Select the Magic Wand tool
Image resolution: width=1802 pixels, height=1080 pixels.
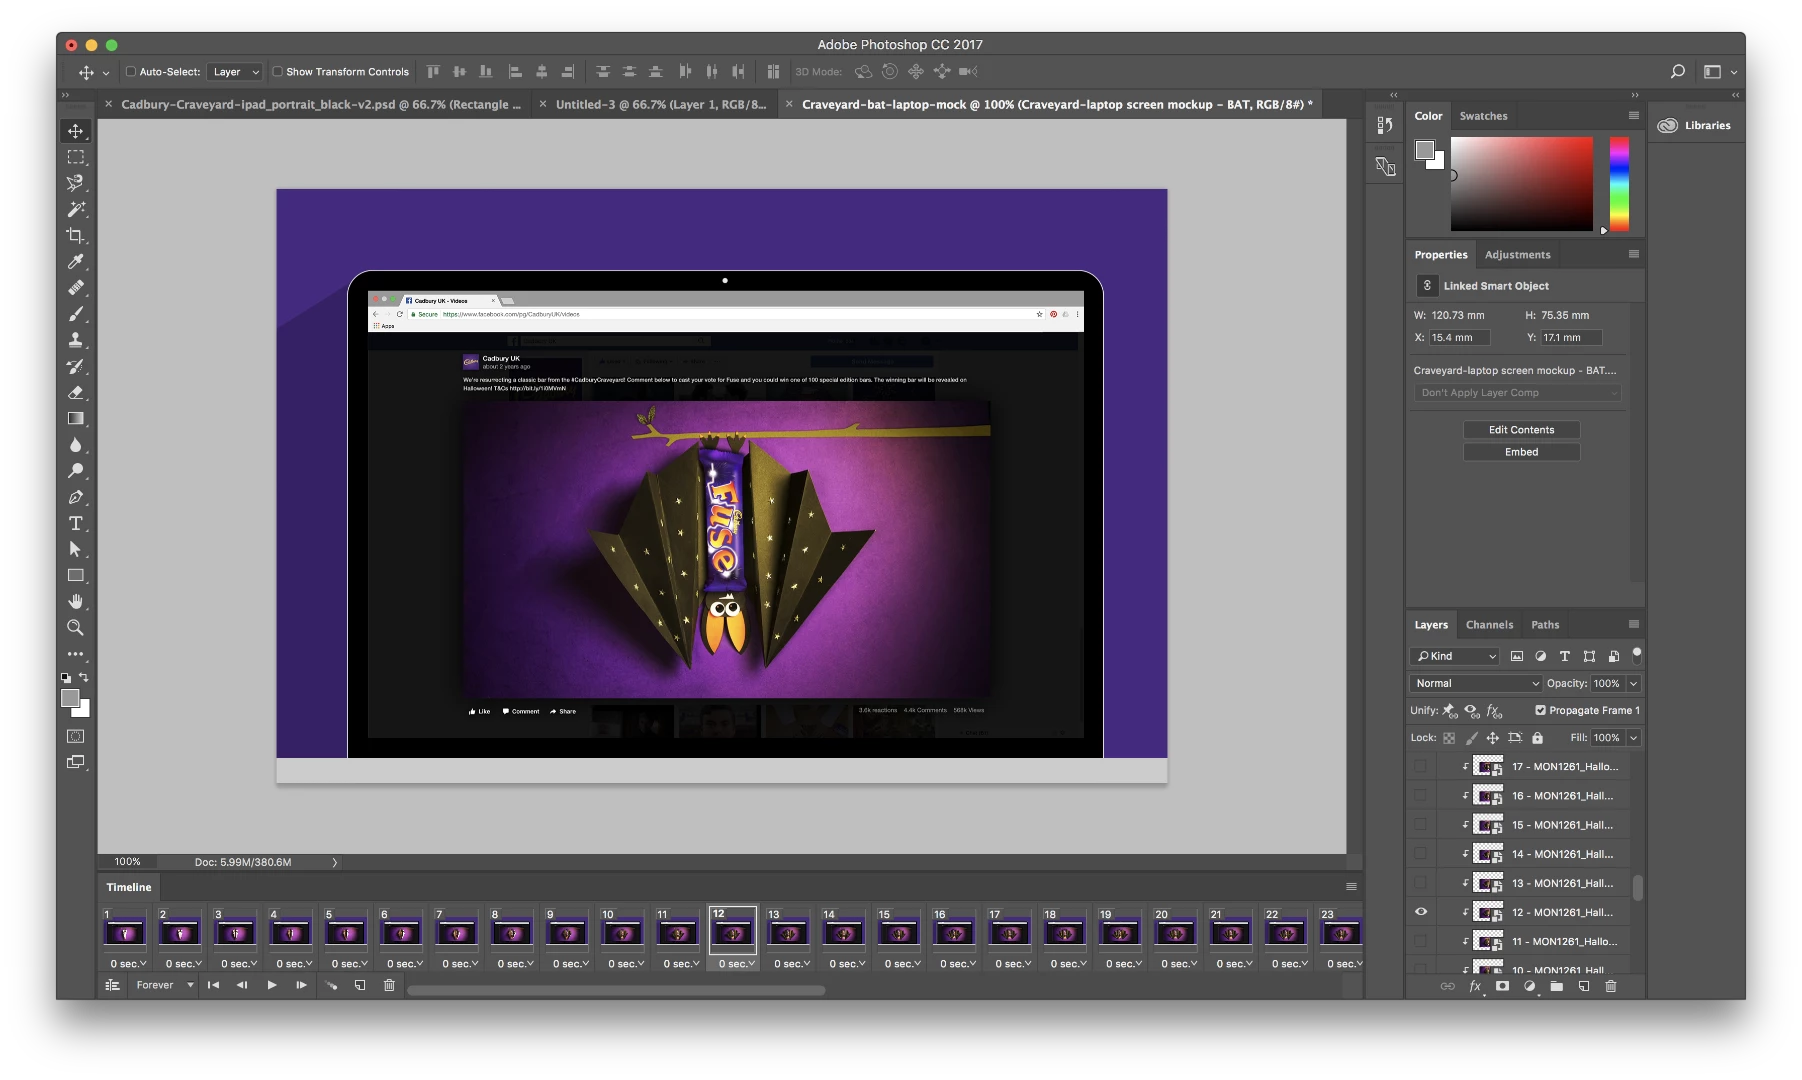click(x=75, y=209)
